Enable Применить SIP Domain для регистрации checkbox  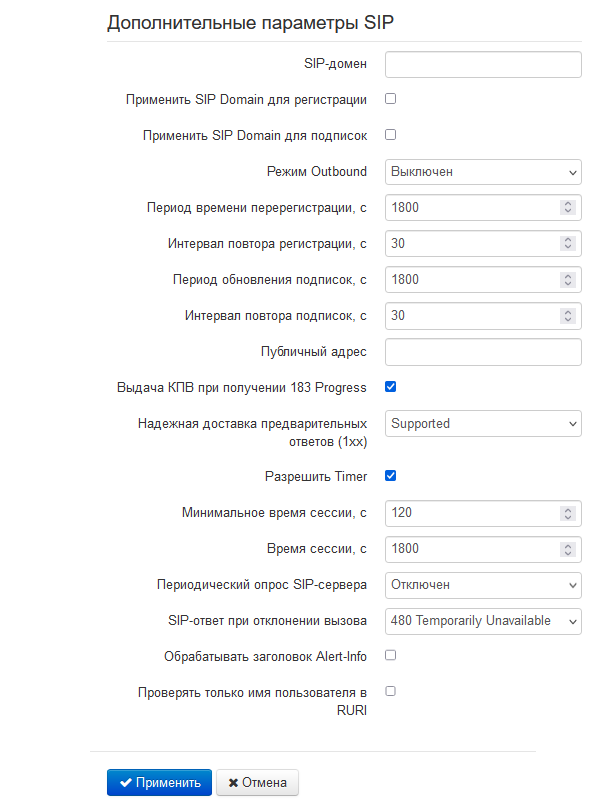(x=391, y=99)
